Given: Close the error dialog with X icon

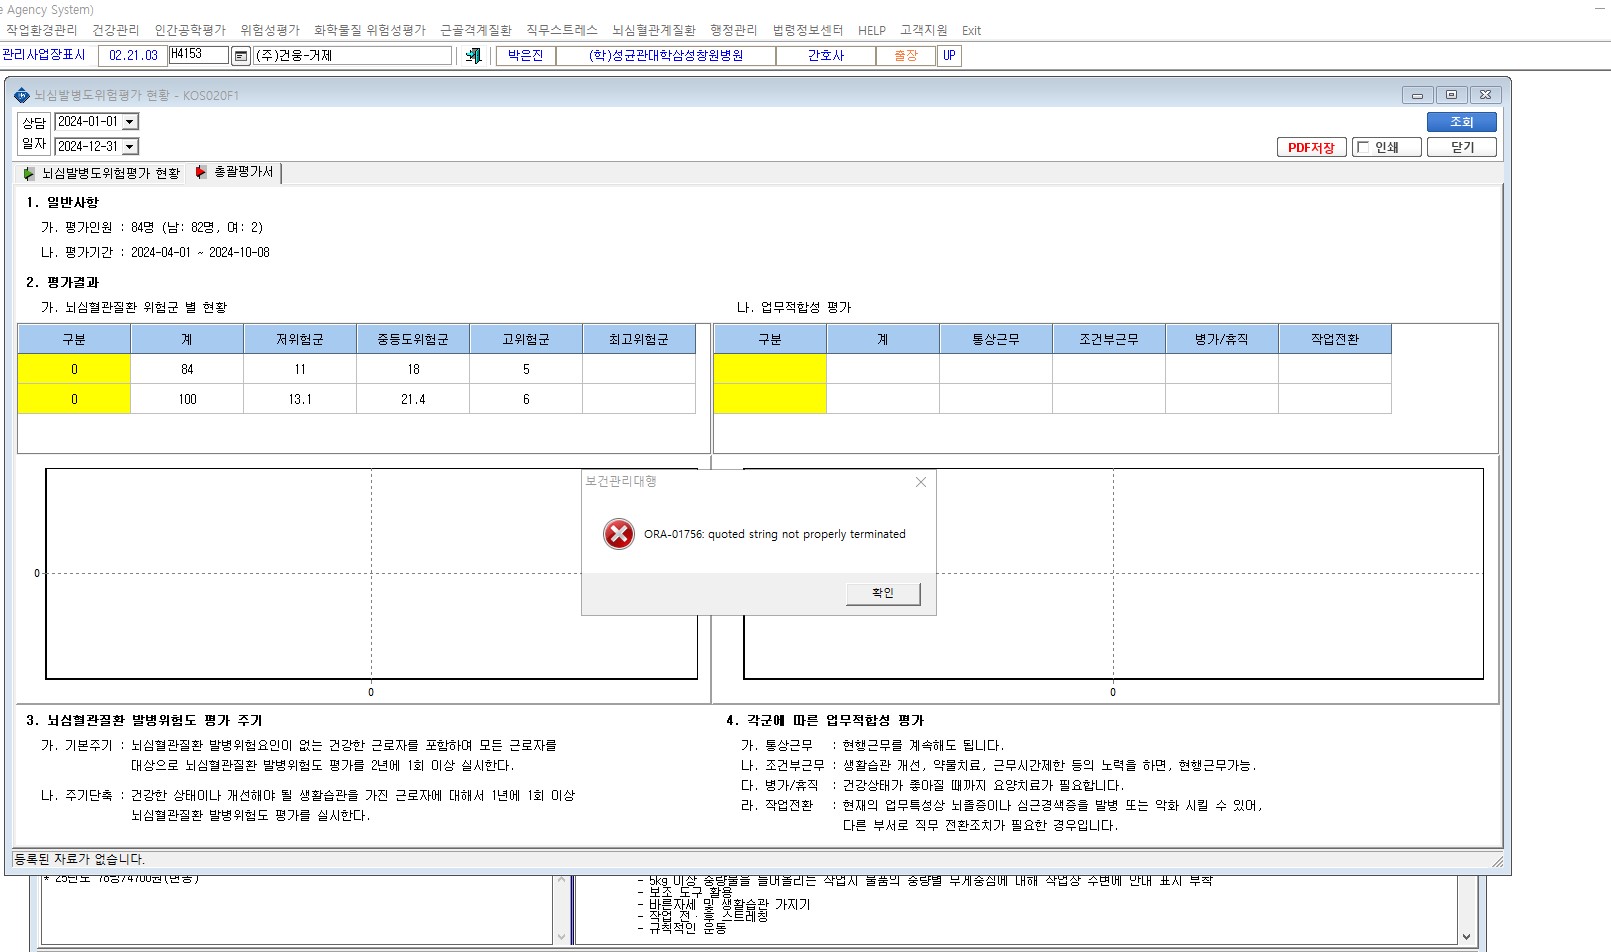Looking at the screenshot, I should tap(921, 482).
